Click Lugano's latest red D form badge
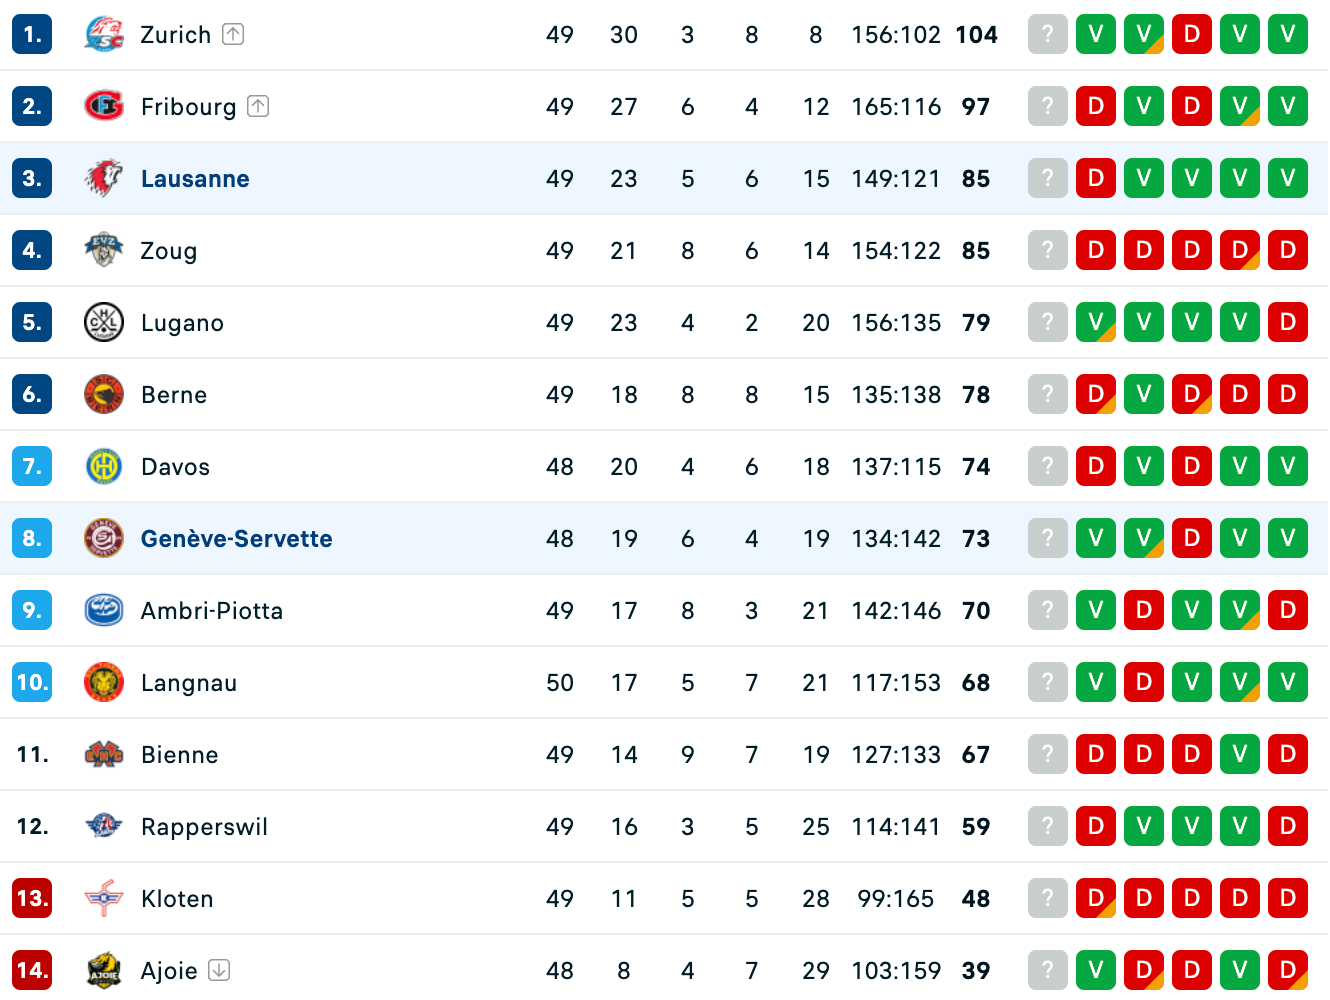The image size is (1330, 1000). (1288, 323)
